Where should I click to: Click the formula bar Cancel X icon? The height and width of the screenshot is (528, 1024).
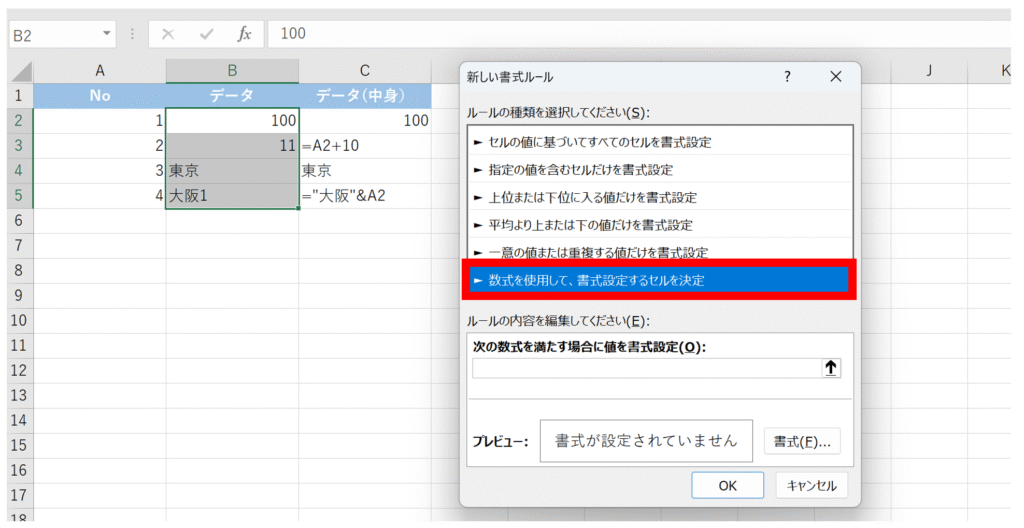tap(168, 34)
